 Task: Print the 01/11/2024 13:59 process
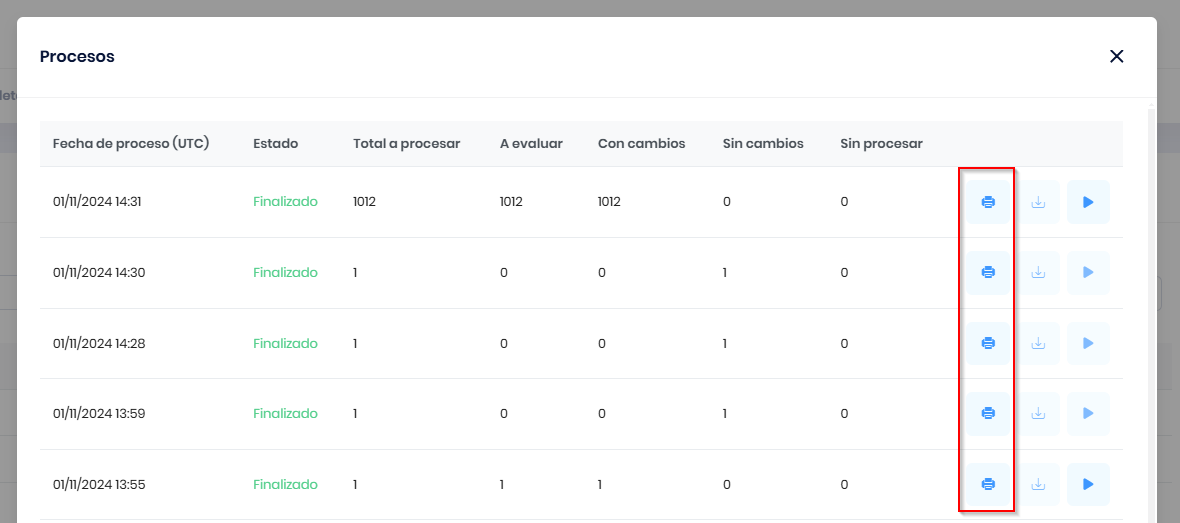click(988, 413)
